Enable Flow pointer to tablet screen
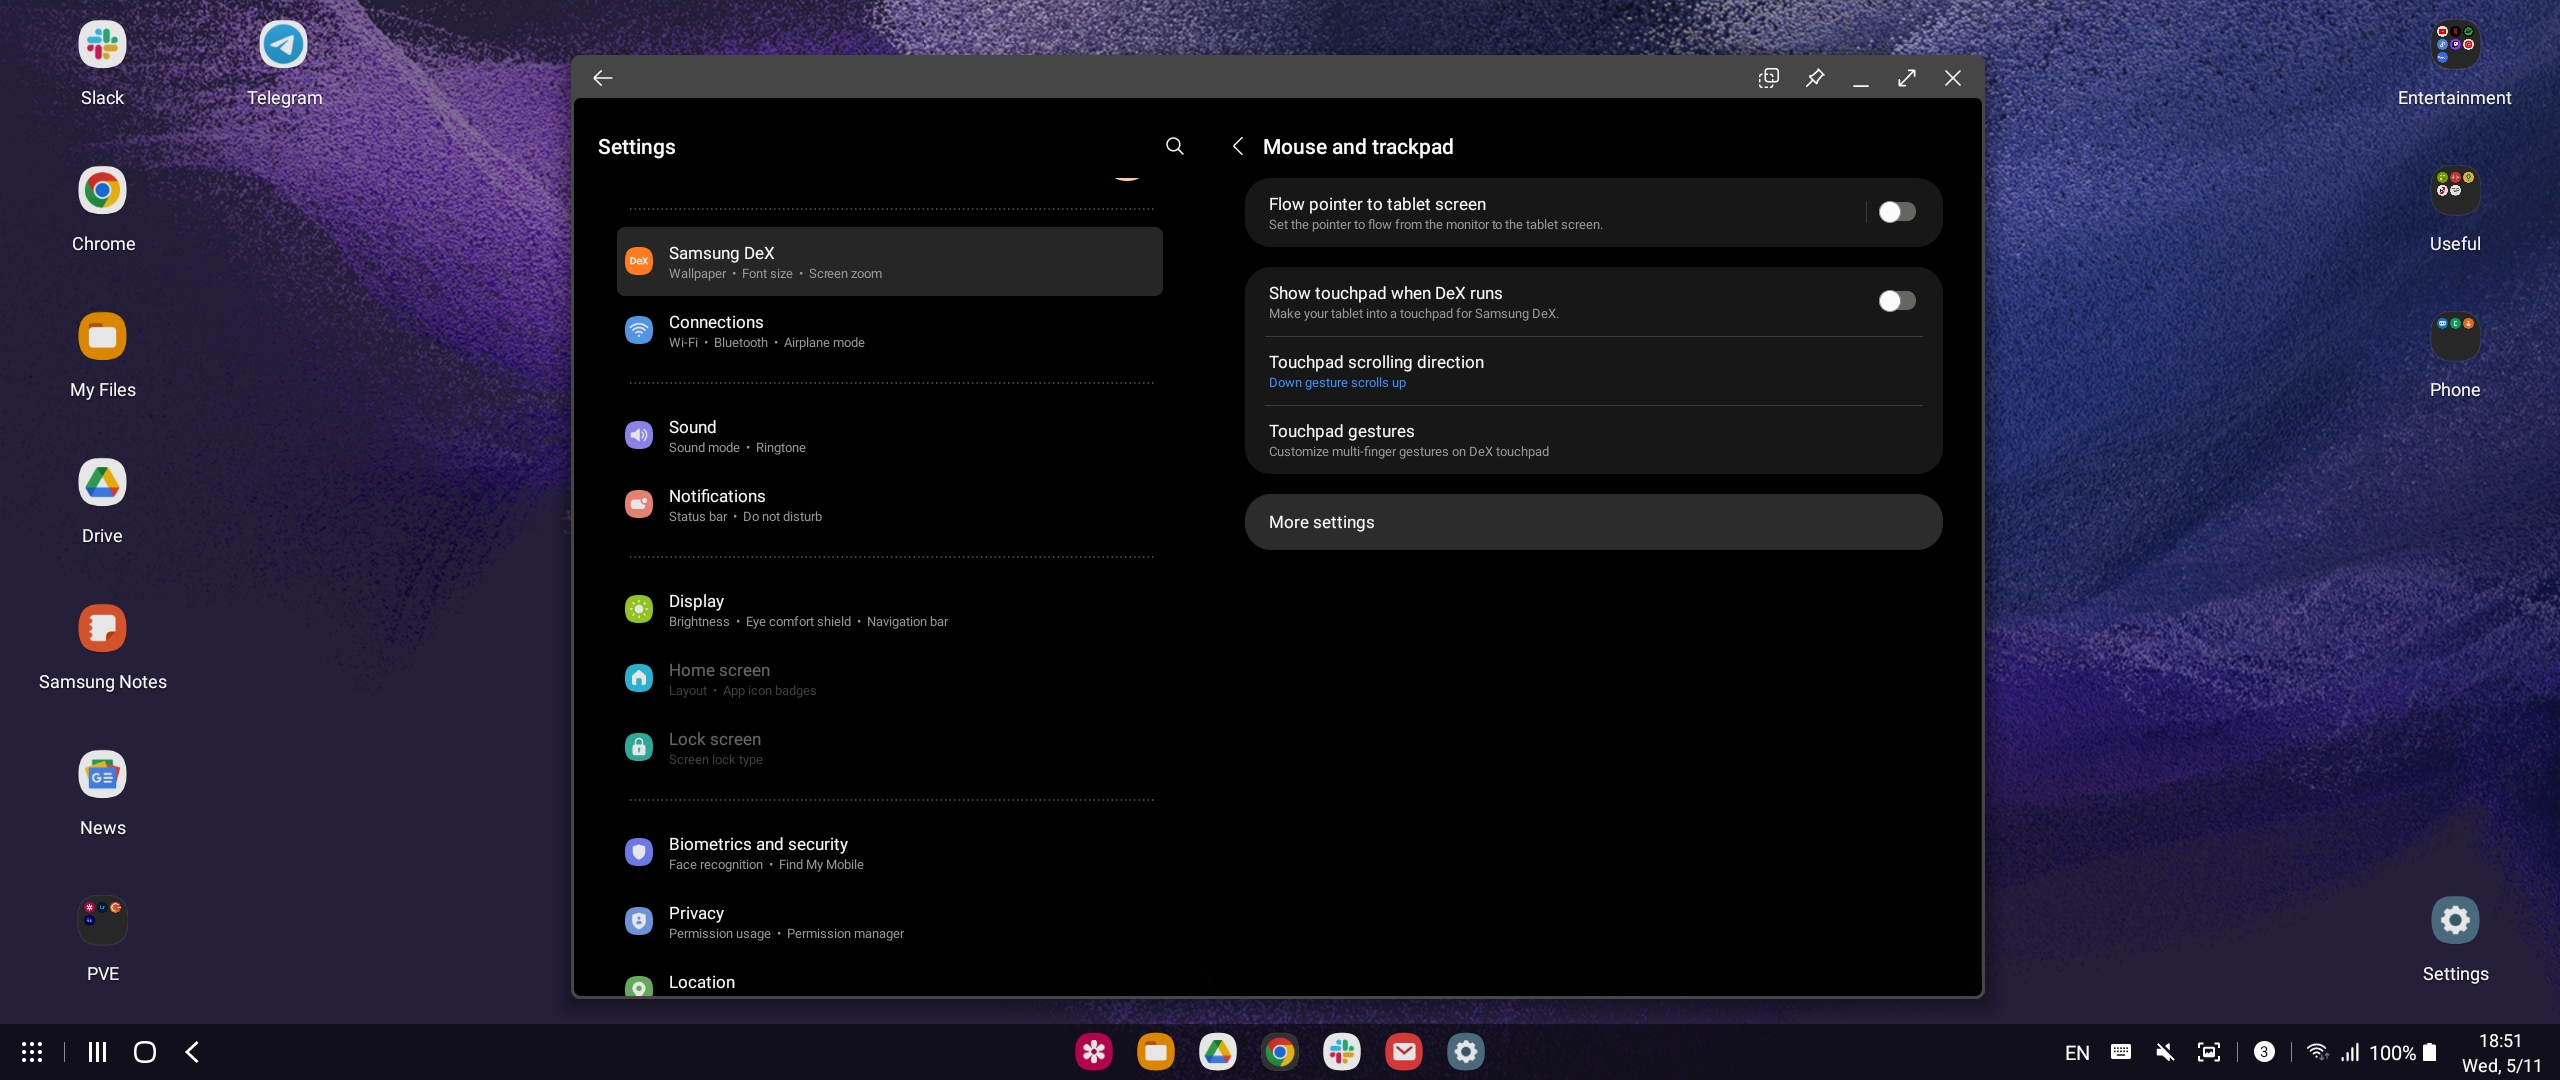The image size is (2560, 1080). pyautogui.click(x=1896, y=212)
